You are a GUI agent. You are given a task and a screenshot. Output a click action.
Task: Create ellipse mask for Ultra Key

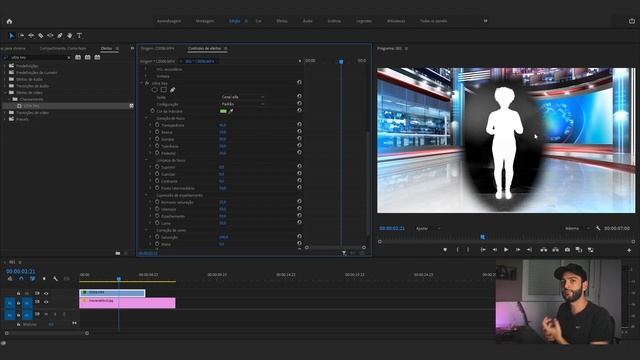tap(154, 90)
